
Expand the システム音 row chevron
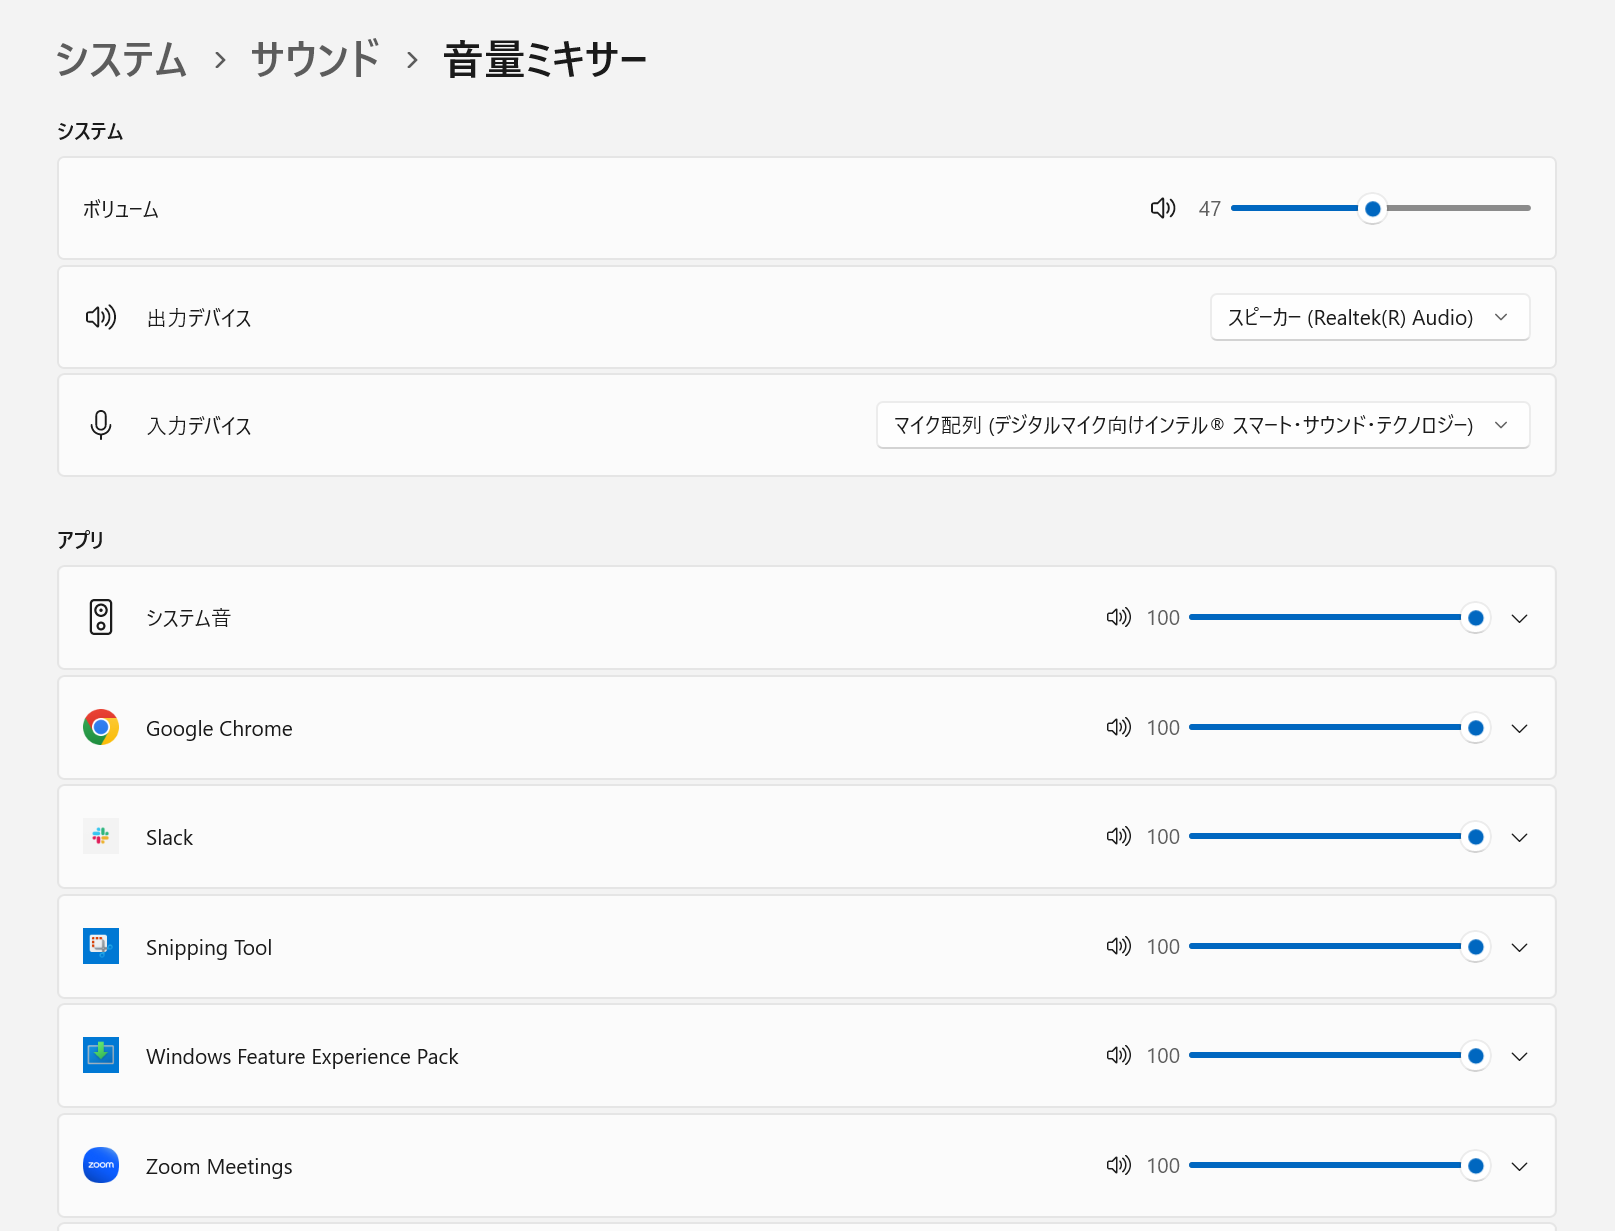[x=1519, y=618]
